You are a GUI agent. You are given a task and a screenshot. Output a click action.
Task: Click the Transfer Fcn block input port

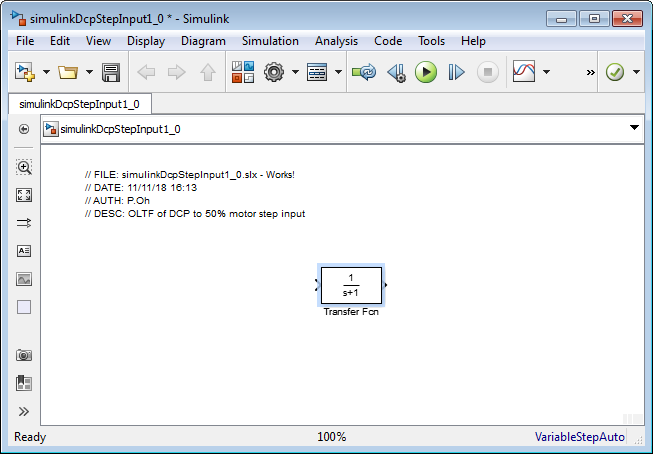click(317, 285)
